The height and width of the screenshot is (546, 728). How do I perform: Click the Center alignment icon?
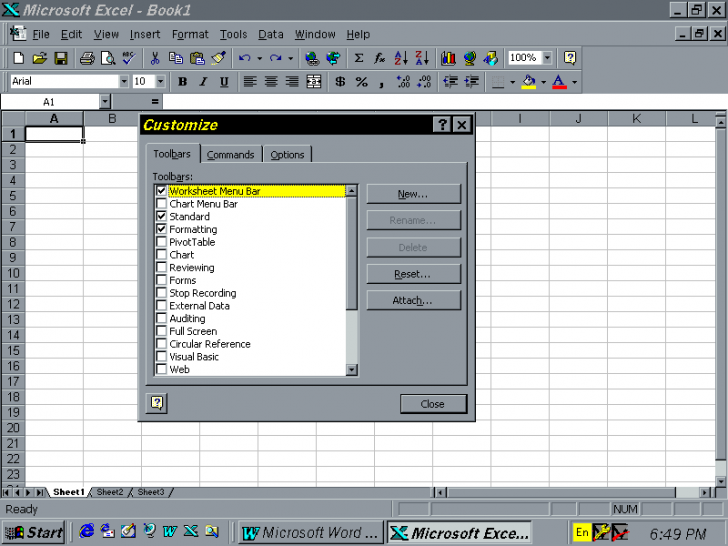point(271,82)
